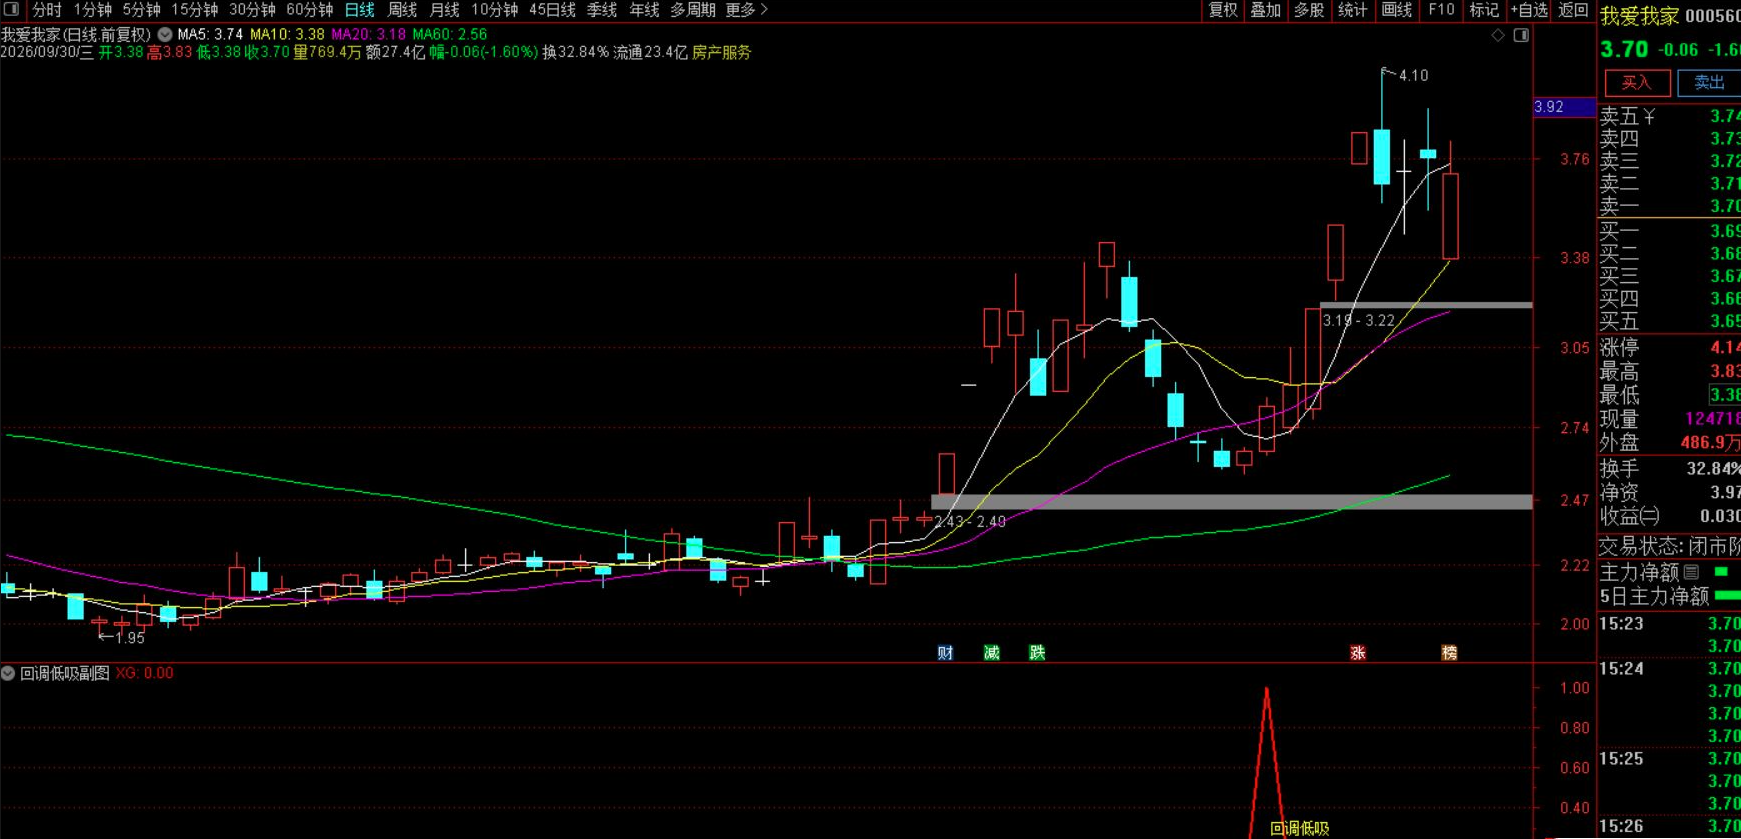Click the diamond icon above the chart

pyautogui.click(x=1498, y=36)
